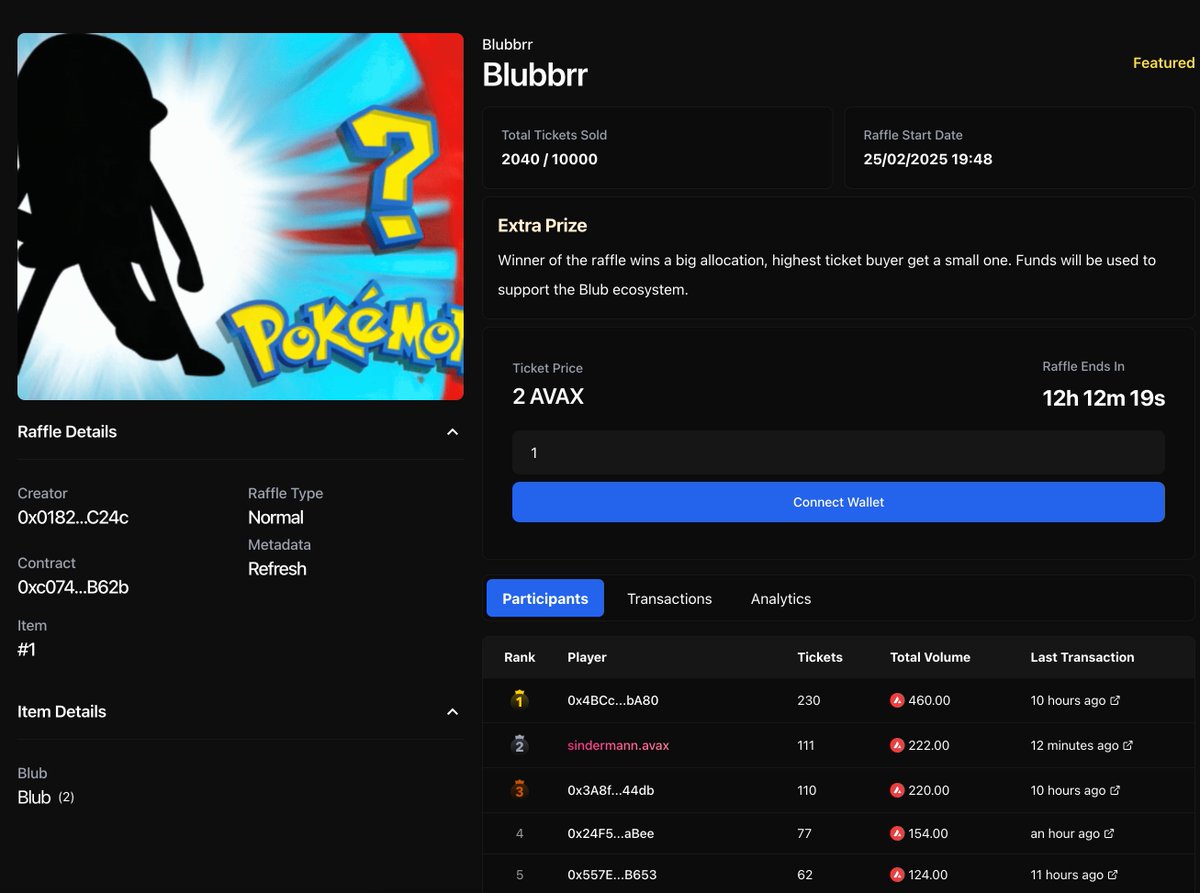This screenshot has height=893, width=1200.
Task: Refresh the raffle metadata
Action: click(x=277, y=569)
